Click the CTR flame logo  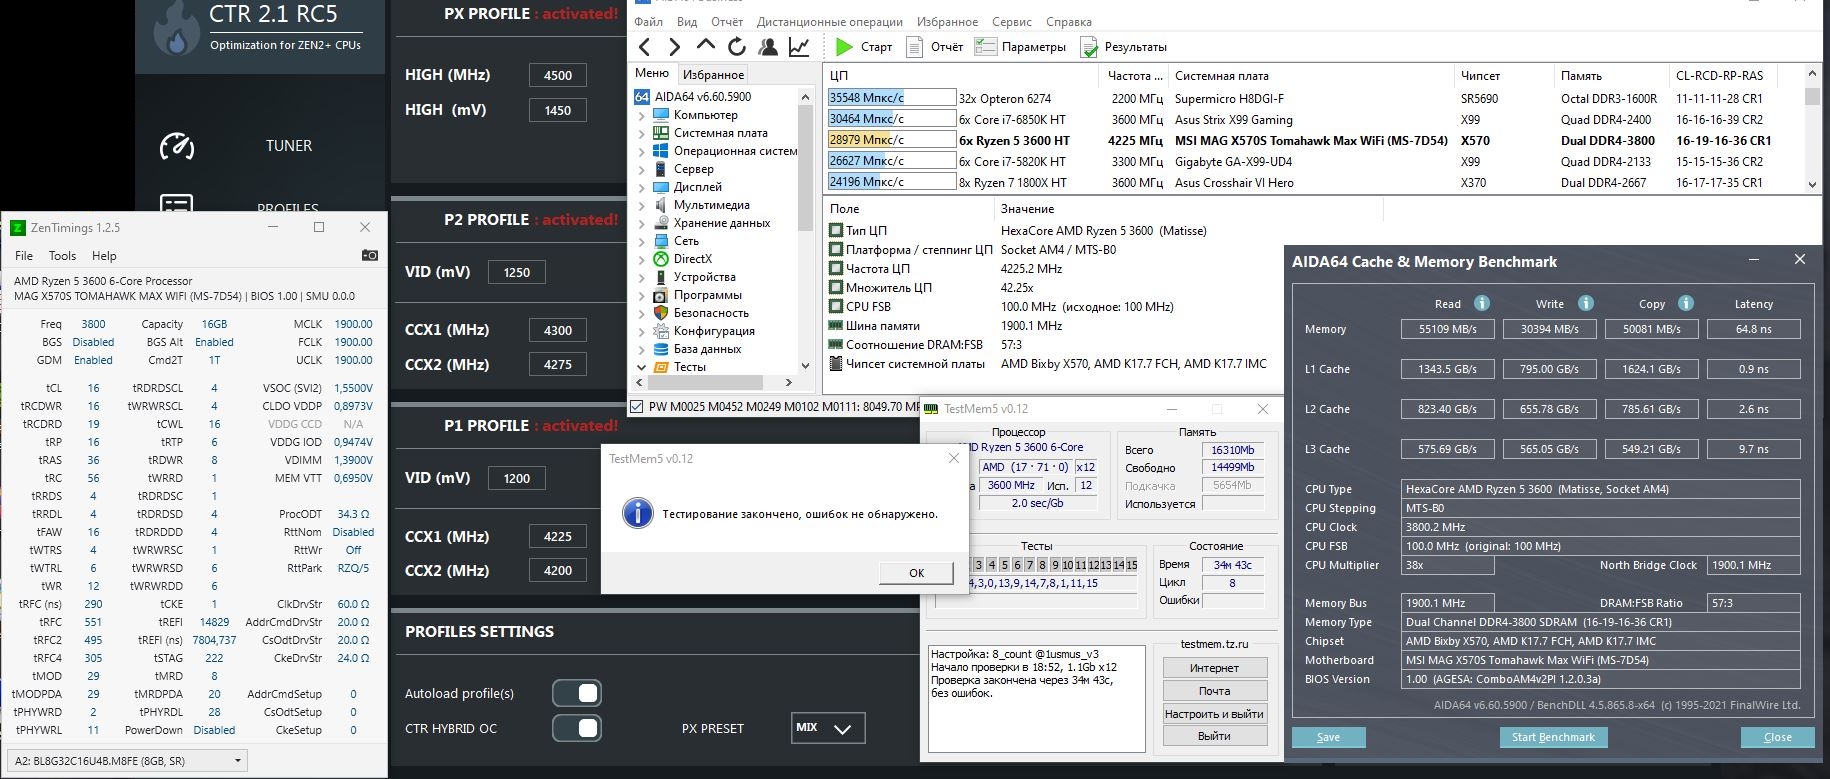point(177,30)
